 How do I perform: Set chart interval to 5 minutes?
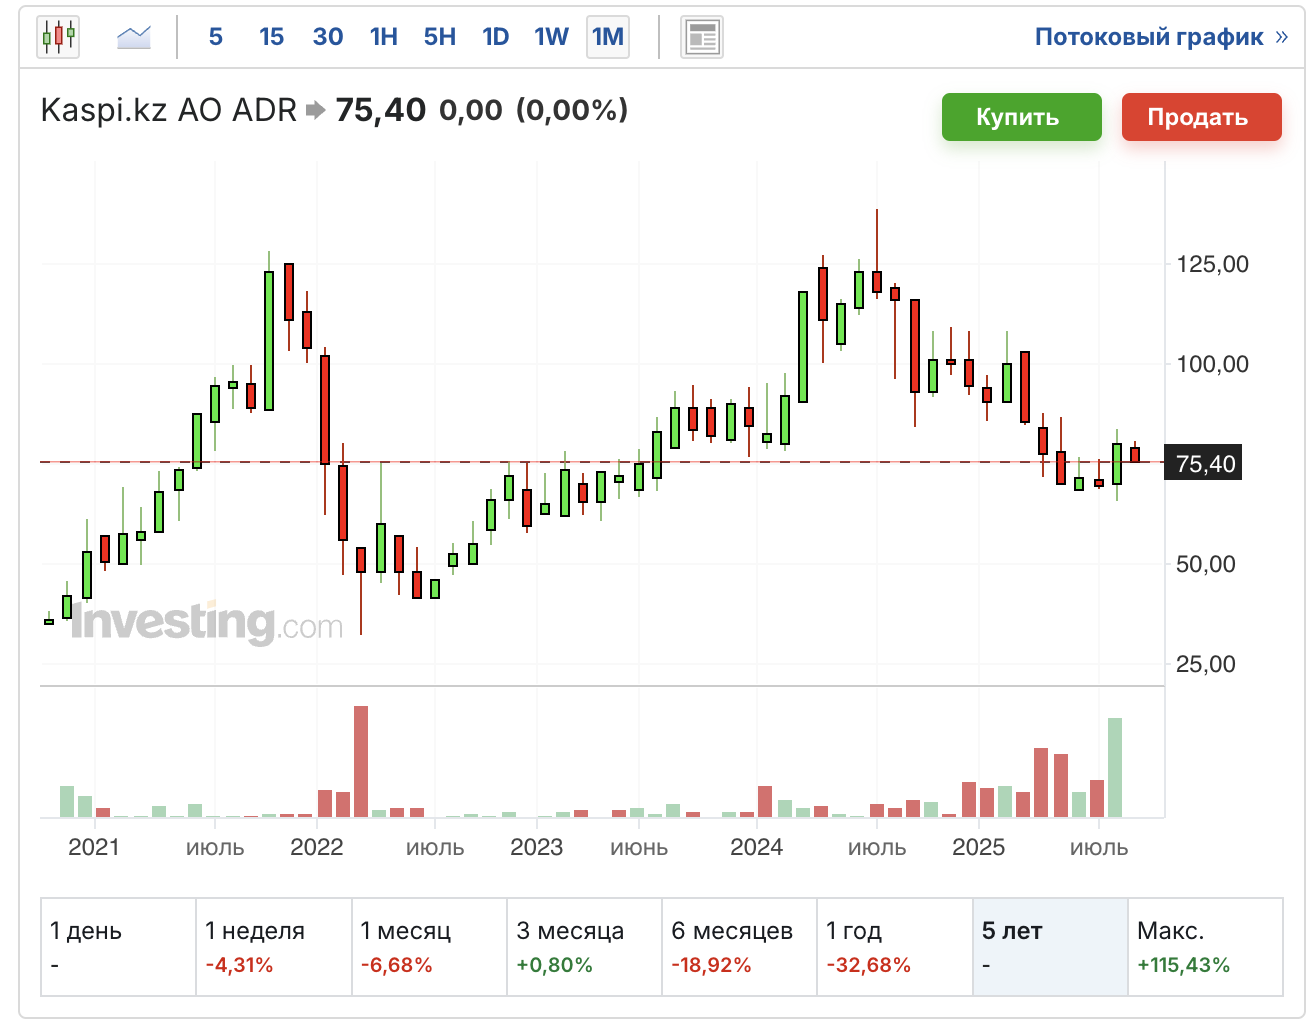(215, 37)
